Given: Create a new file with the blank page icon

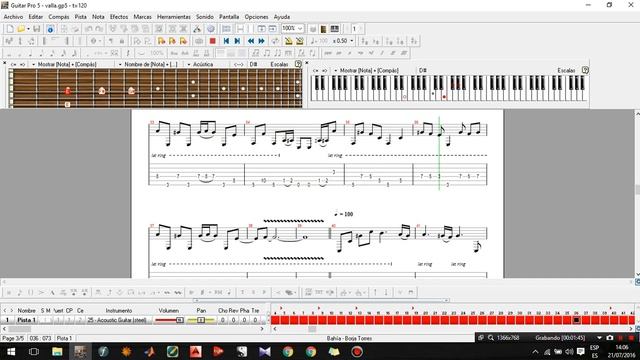Looking at the screenshot, I should click(x=10, y=29).
